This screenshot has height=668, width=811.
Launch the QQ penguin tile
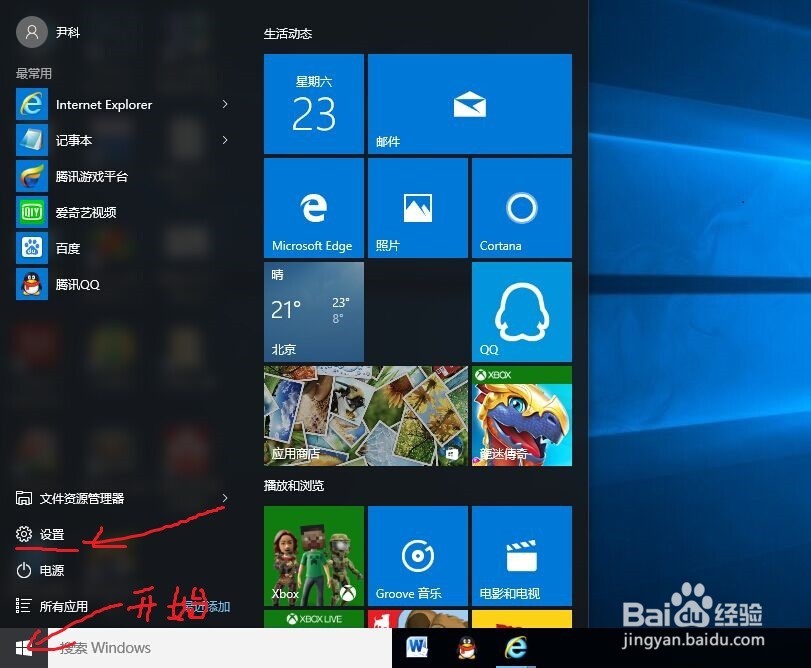coord(522,312)
